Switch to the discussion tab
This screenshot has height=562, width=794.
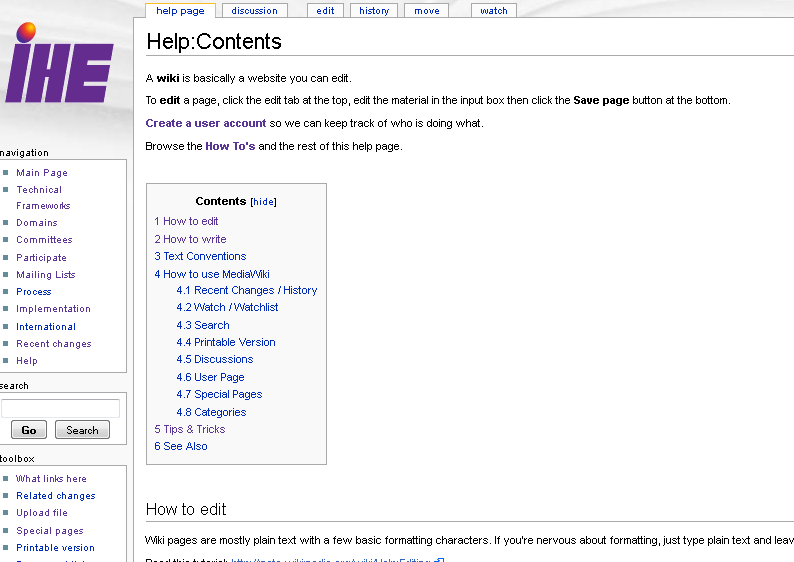254,11
